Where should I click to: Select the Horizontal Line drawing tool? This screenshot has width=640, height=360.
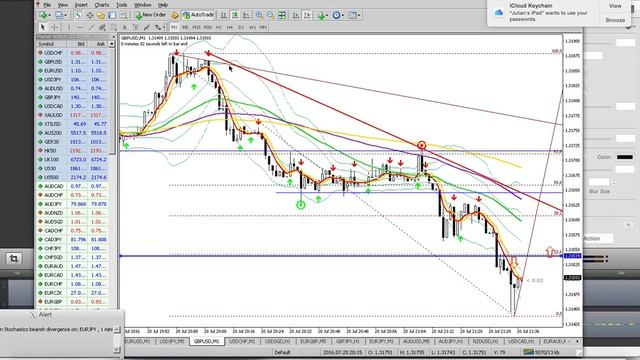click(x=80, y=27)
